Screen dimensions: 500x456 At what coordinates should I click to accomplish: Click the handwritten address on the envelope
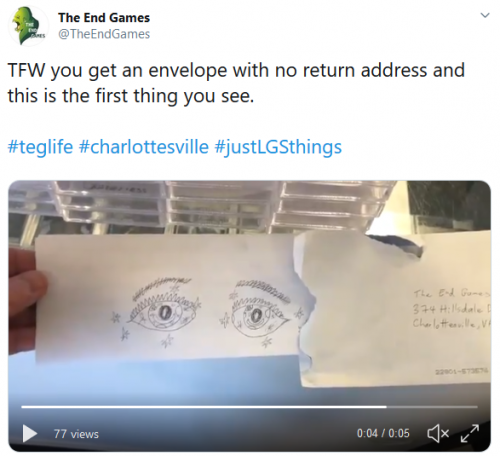tap(451, 308)
